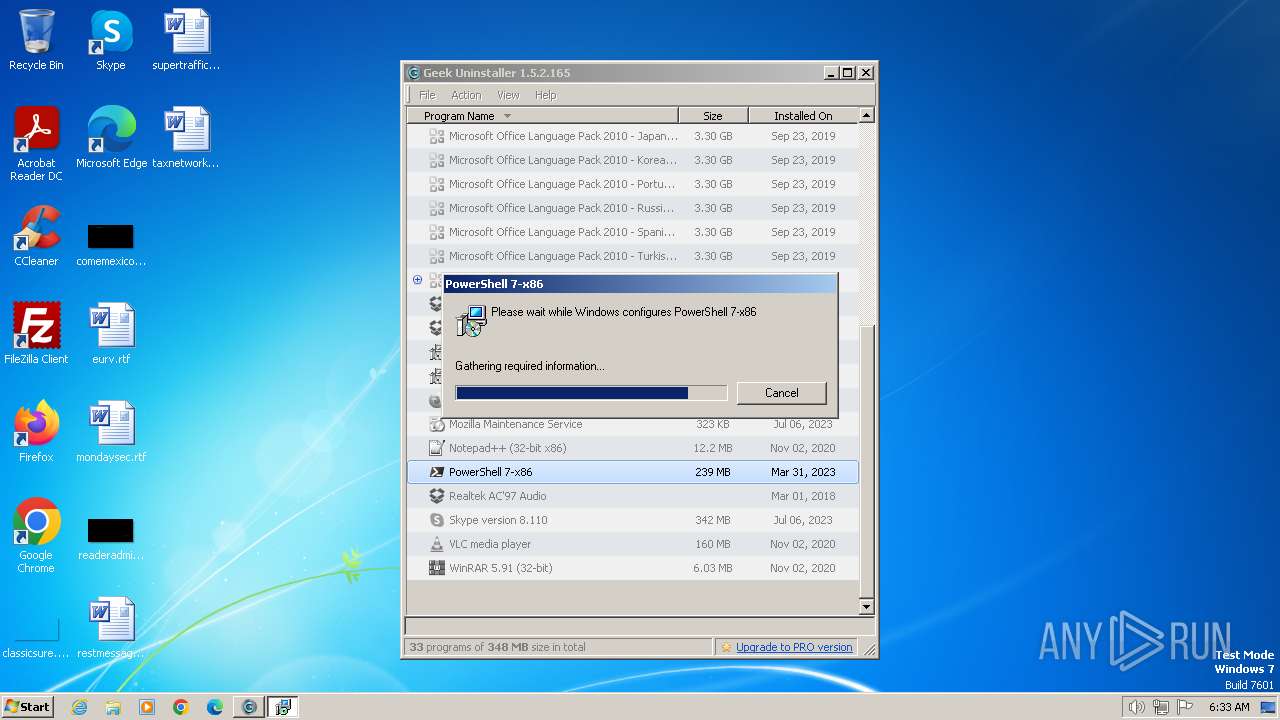Open media player taskbar icon
Viewport: 1280px width, 720px height.
tap(147, 707)
